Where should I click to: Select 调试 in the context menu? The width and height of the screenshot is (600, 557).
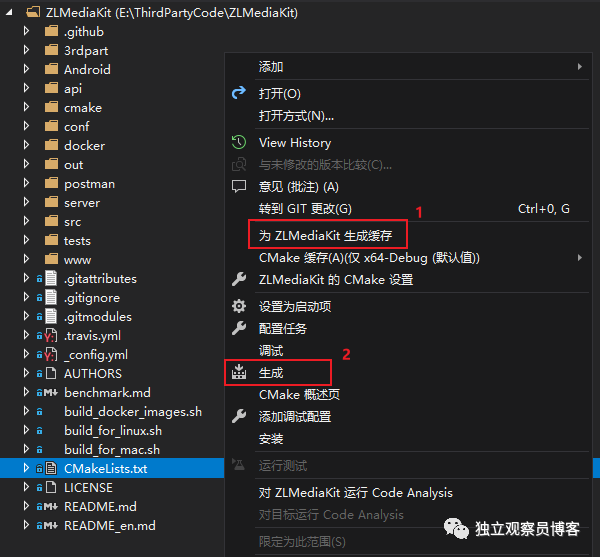(408, 350)
